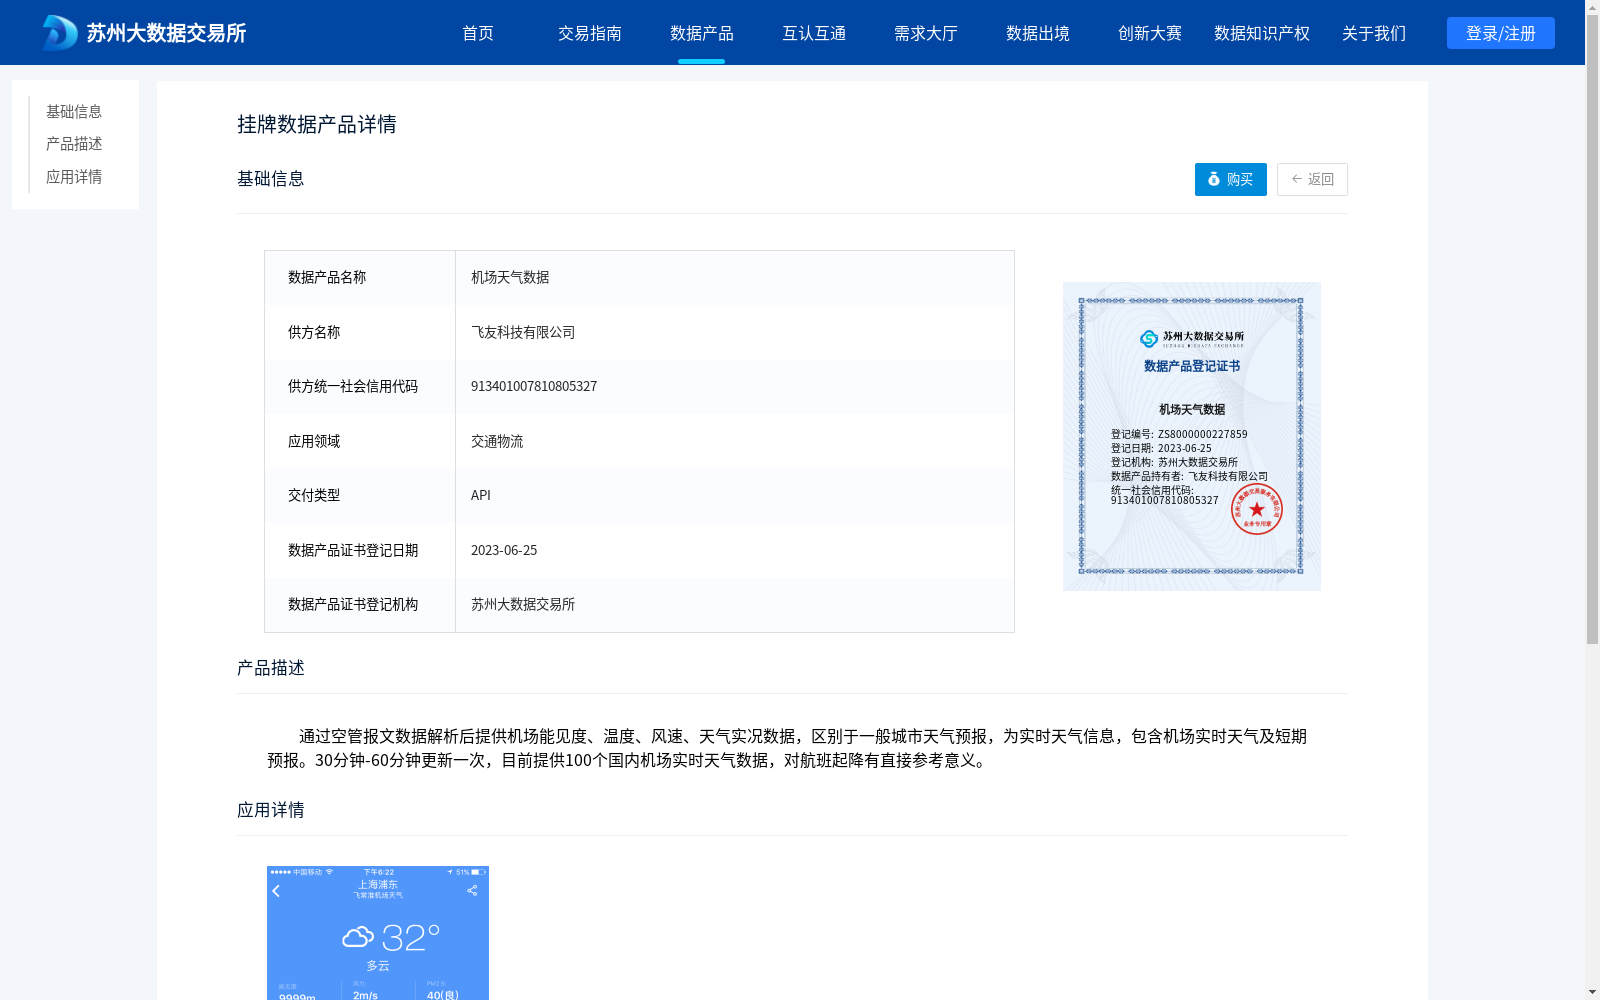Click the 应用详情 section heading in content
Image resolution: width=1600 pixels, height=1000 pixels.
[x=271, y=810]
